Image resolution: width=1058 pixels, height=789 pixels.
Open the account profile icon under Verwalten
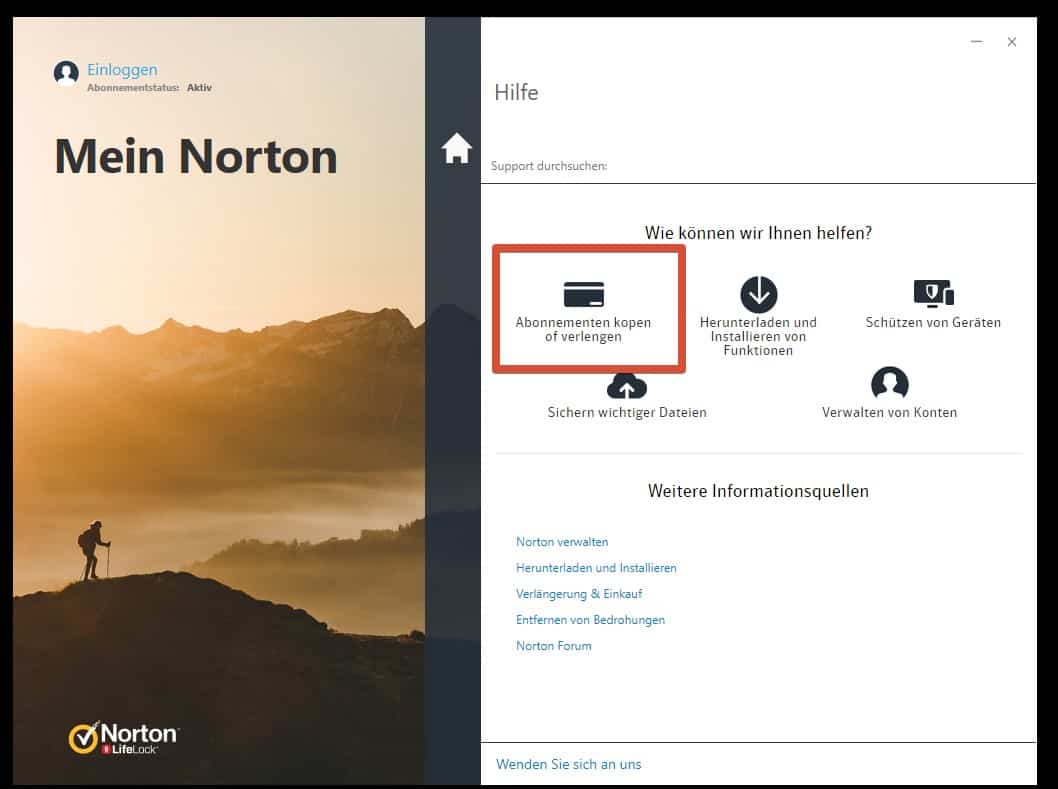point(889,383)
